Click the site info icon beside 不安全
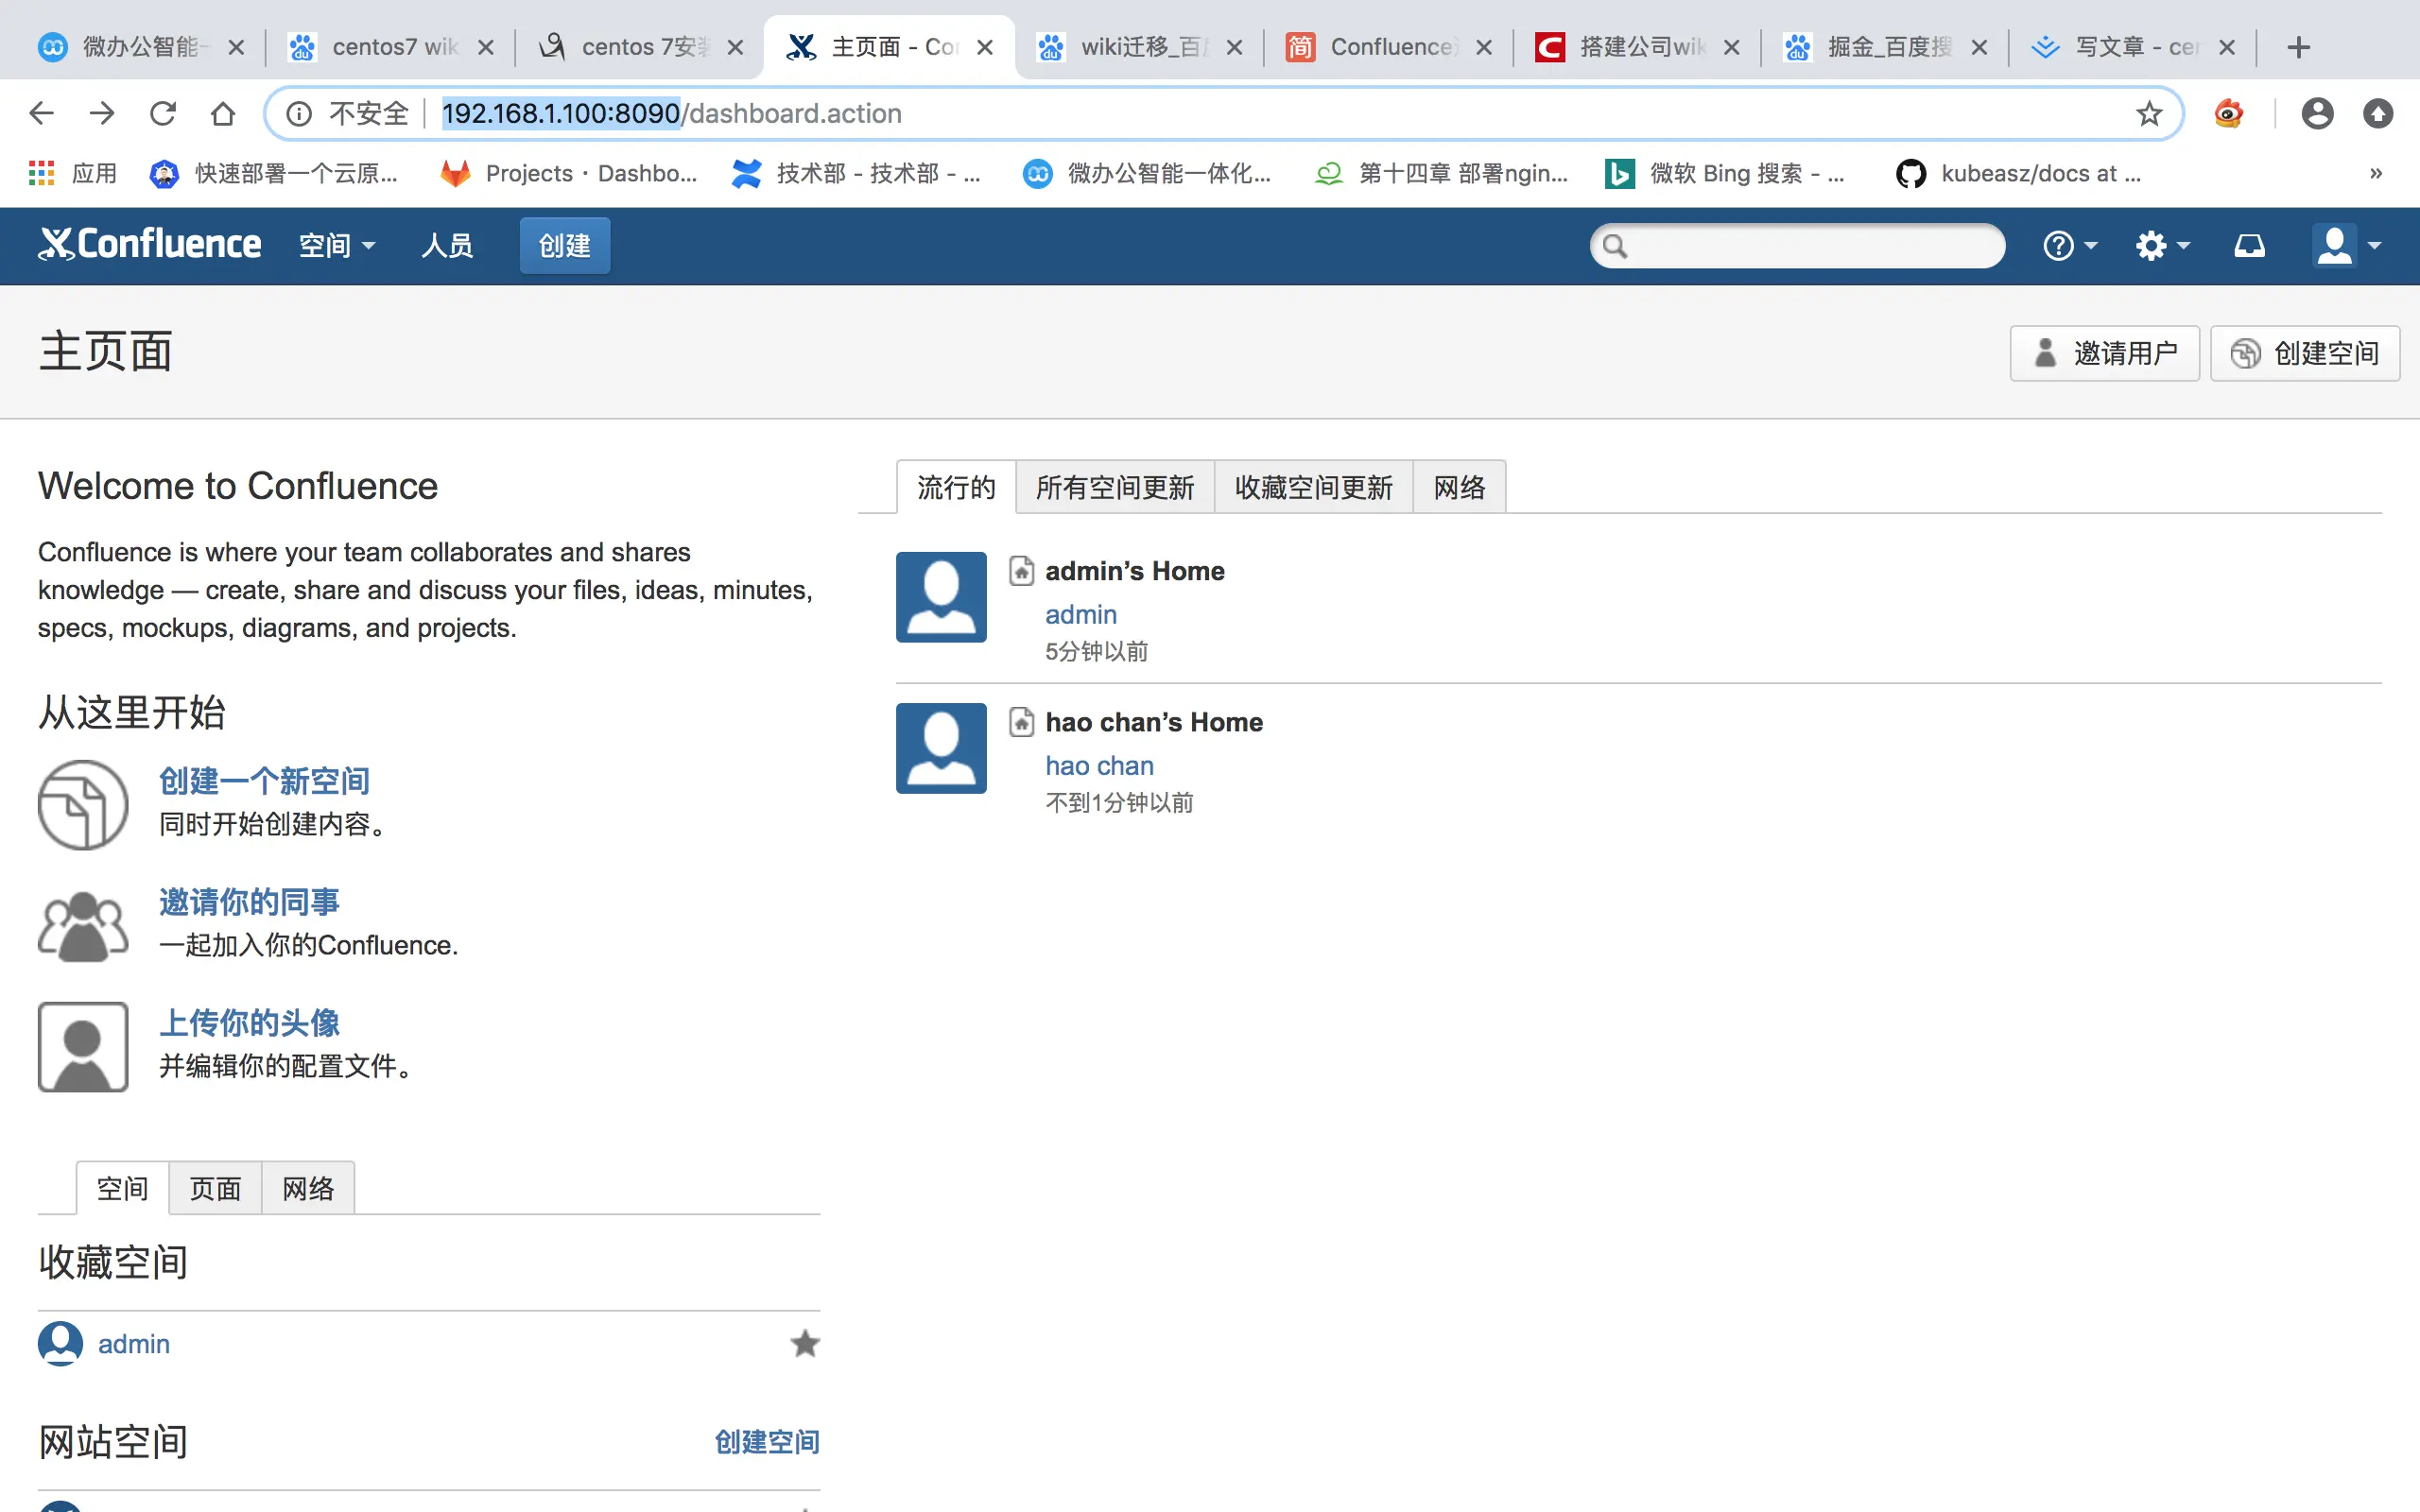Screen dimensions: 2420x1512 tap(299, 114)
